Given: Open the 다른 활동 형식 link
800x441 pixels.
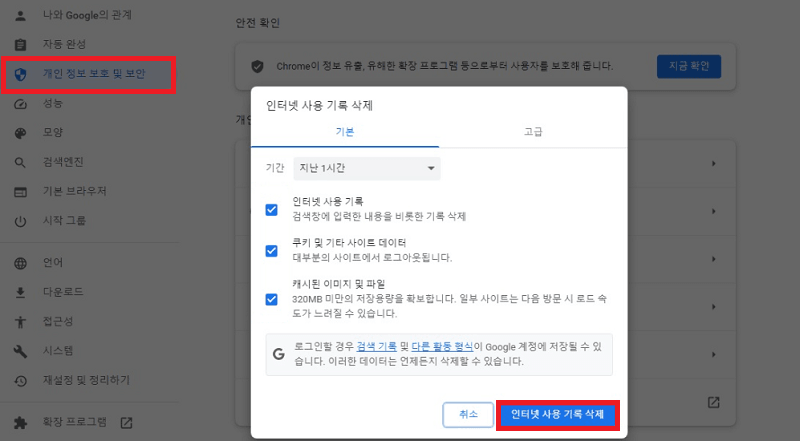Looking at the screenshot, I should click(x=442, y=347).
